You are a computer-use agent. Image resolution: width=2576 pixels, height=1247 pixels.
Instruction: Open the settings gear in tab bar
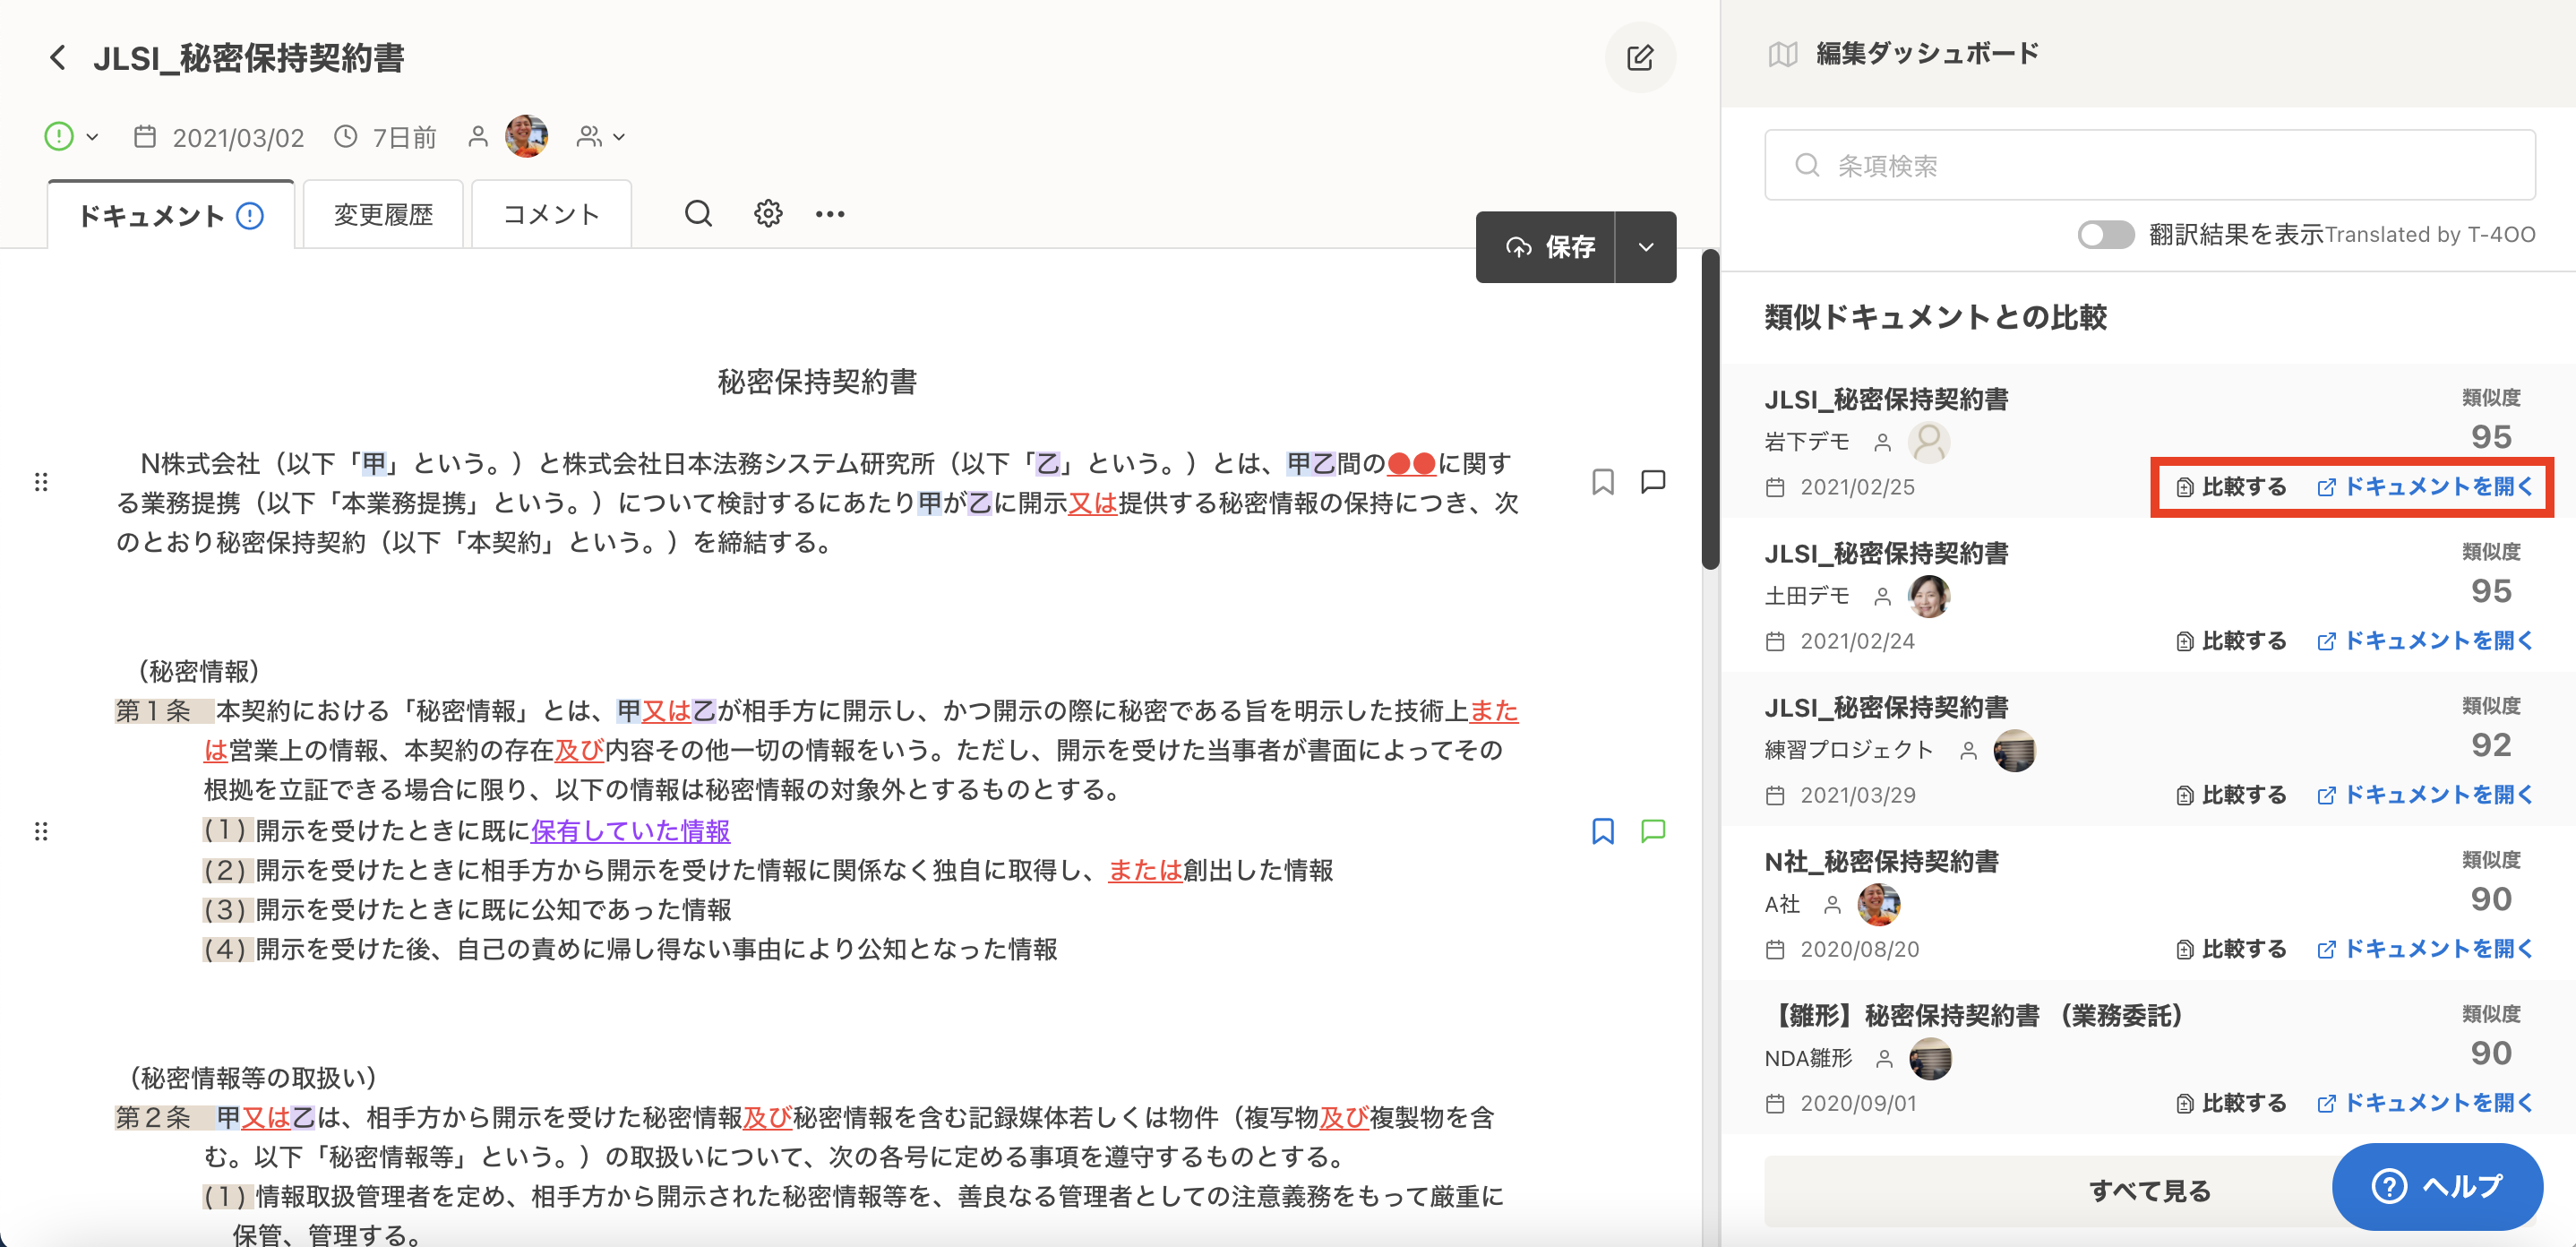(x=767, y=213)
